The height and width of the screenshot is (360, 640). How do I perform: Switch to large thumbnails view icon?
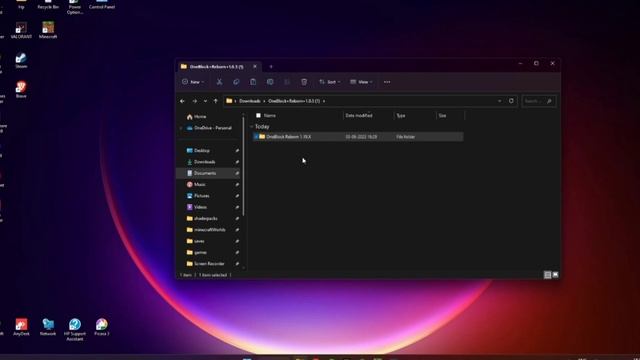point(556,275)
